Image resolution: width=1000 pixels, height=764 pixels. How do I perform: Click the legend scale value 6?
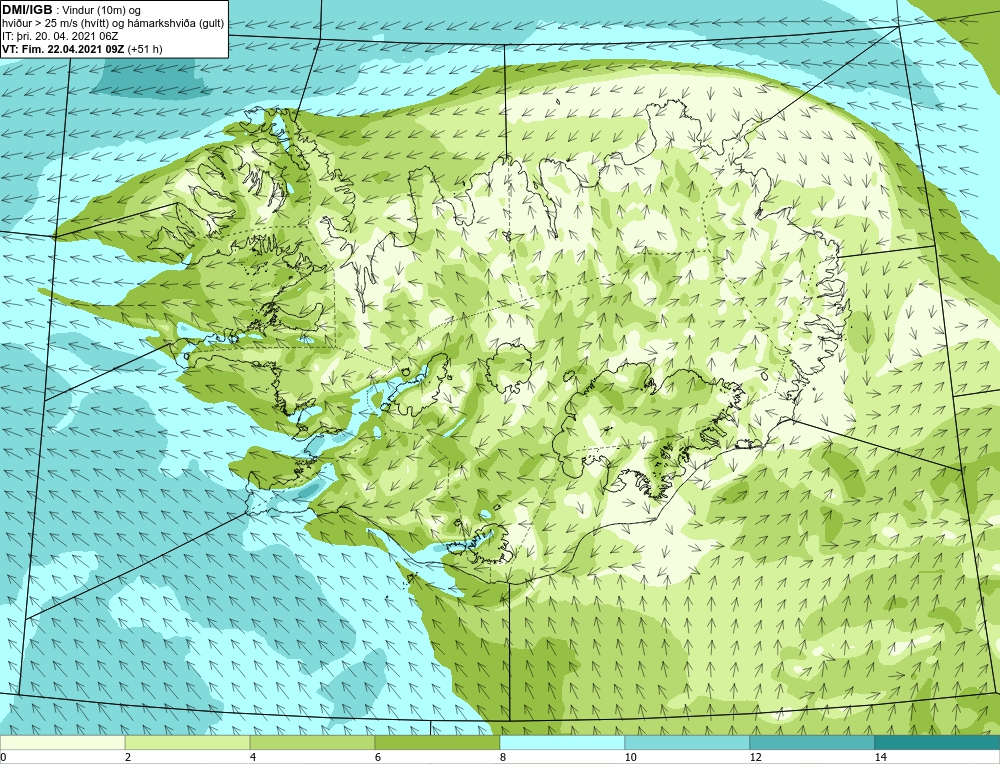(x=378, y=757)
